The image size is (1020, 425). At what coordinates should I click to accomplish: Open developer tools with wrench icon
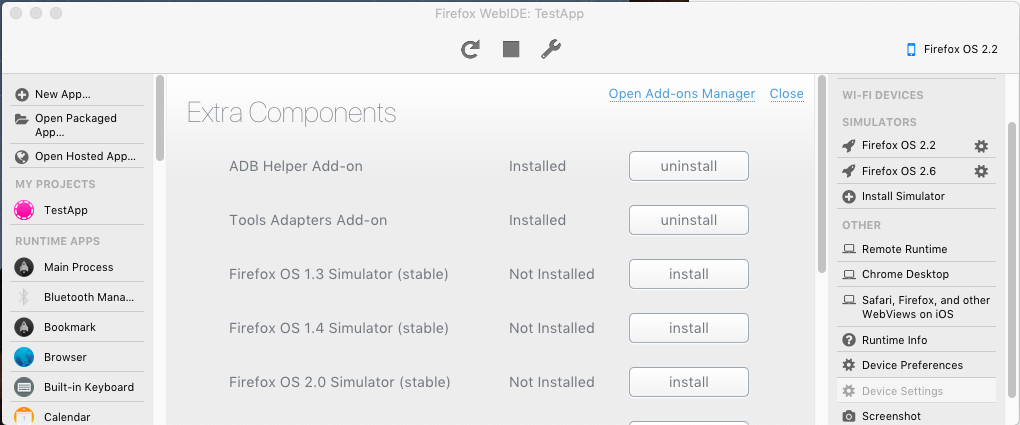[x=551, y=49]
